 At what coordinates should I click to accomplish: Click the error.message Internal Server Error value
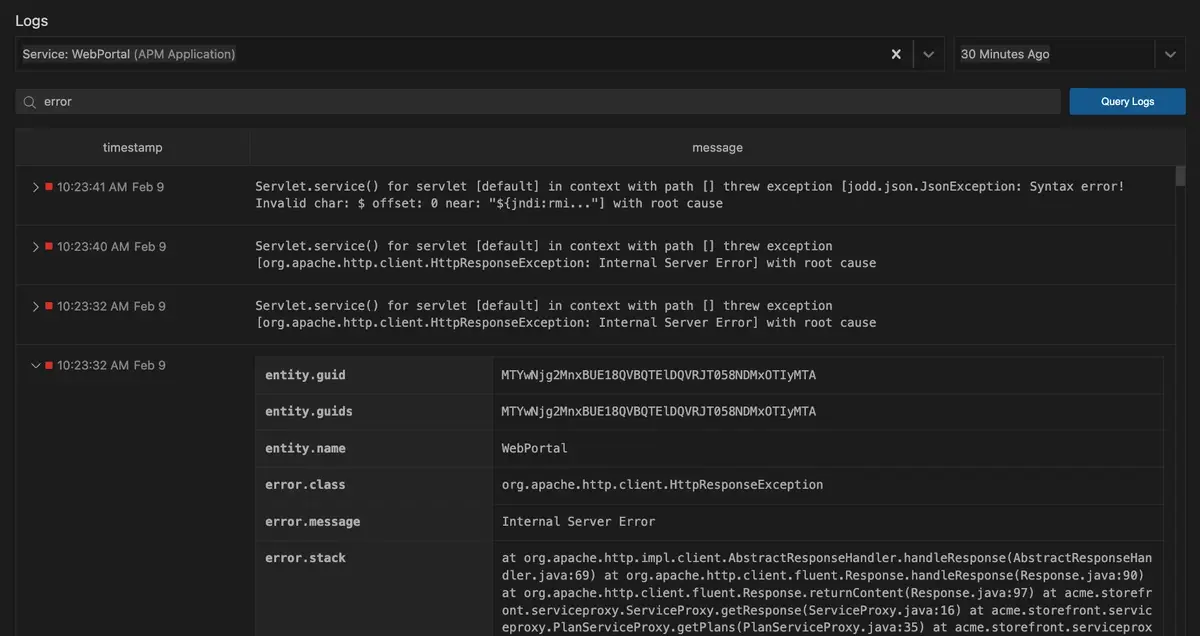[578, 521]
